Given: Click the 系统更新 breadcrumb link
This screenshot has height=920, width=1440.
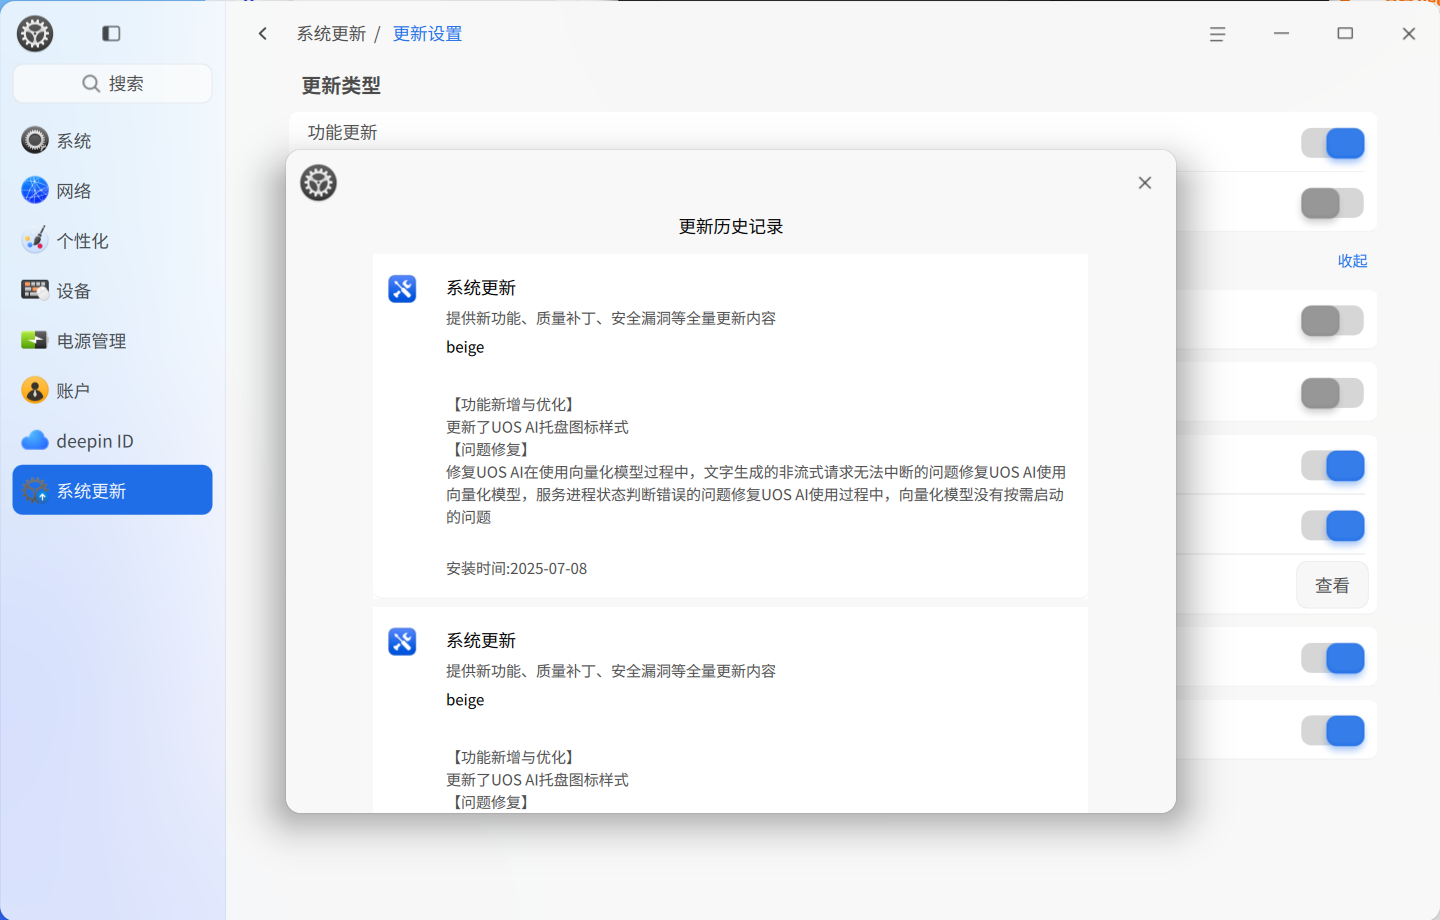Looking at the screenshot, I should [x=331, y=34].
